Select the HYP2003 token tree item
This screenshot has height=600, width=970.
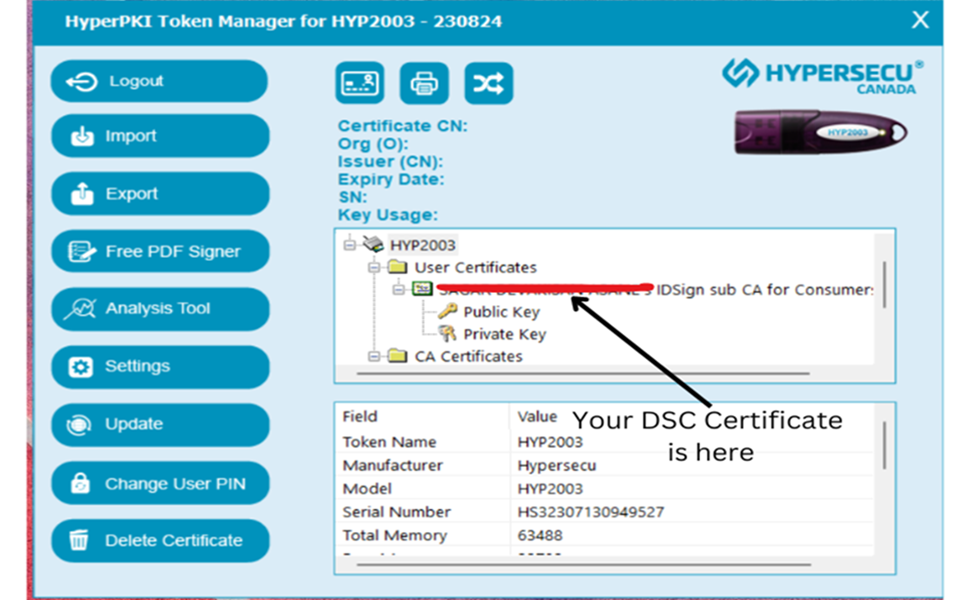coord(423,245)
